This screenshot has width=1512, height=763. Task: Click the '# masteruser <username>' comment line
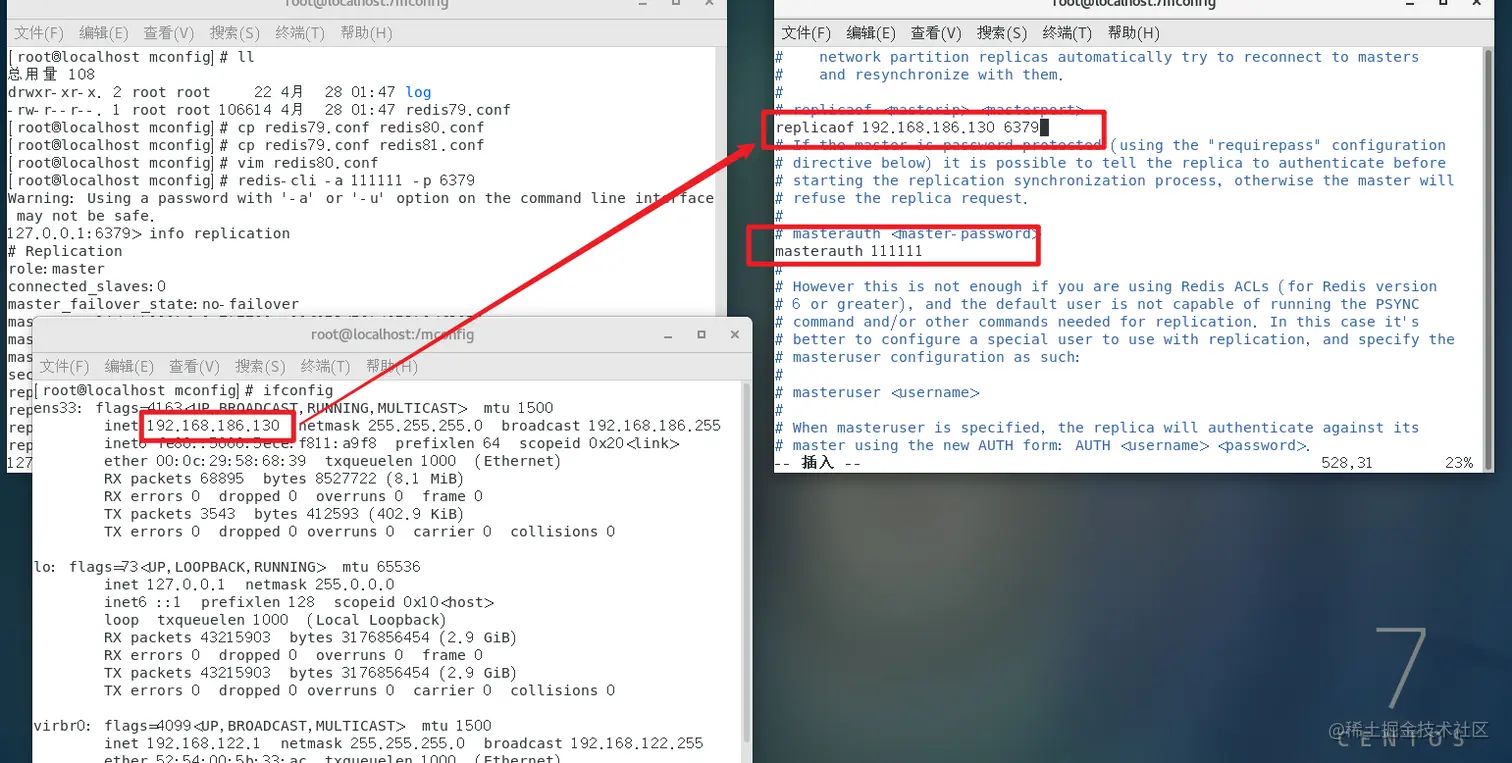click(877, 392)
